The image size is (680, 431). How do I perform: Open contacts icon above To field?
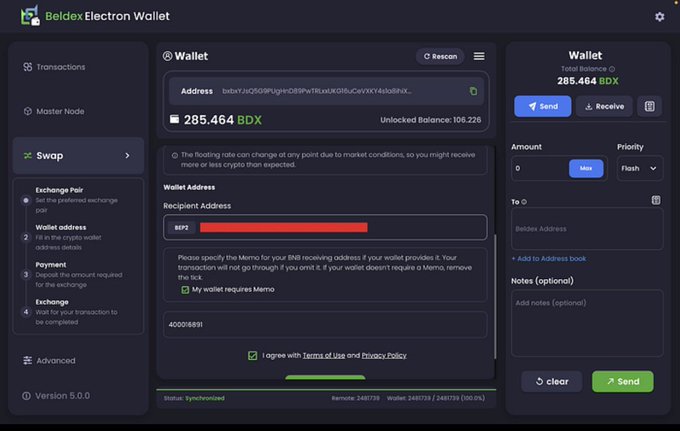pyautogui.click(x=656, y=200)
